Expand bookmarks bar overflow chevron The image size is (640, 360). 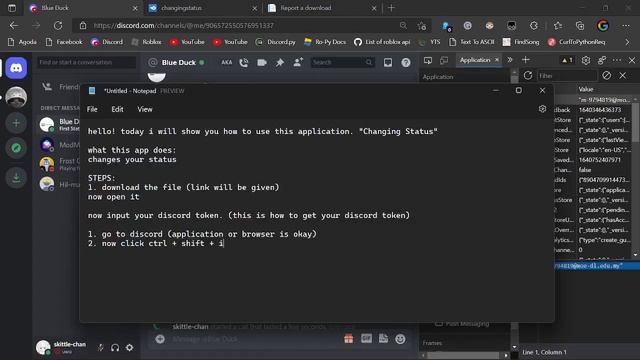tap(627, 42)
